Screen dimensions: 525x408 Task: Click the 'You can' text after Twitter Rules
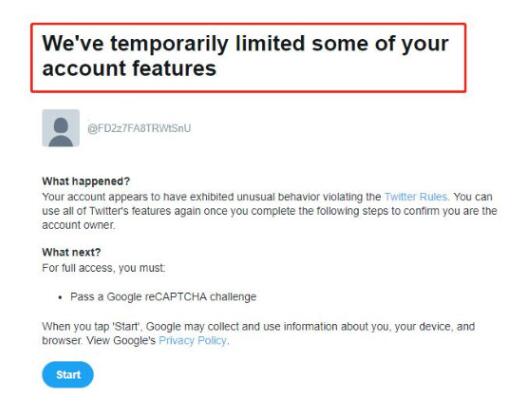(x=473, y=196)
